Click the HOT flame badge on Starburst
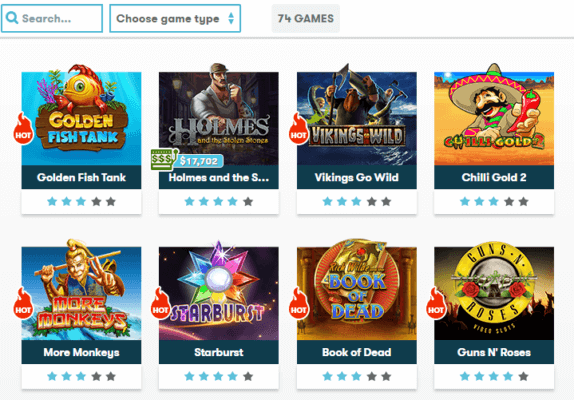Screen dimensions: 574x400 point(160,303)
